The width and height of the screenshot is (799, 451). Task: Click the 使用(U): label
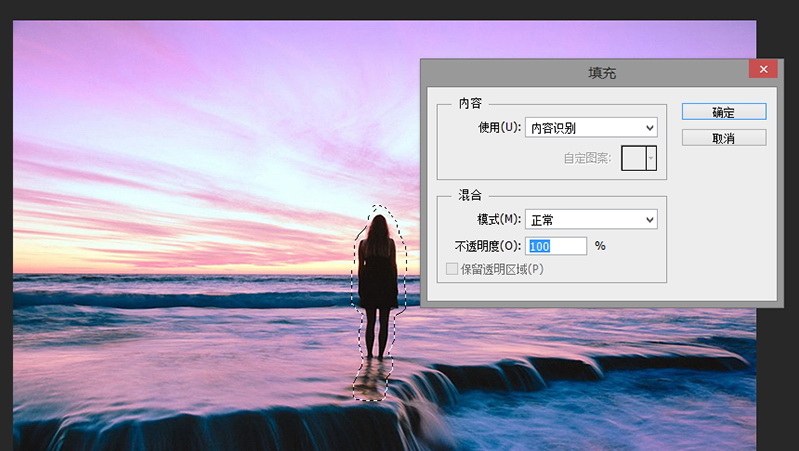click(499, 127)
